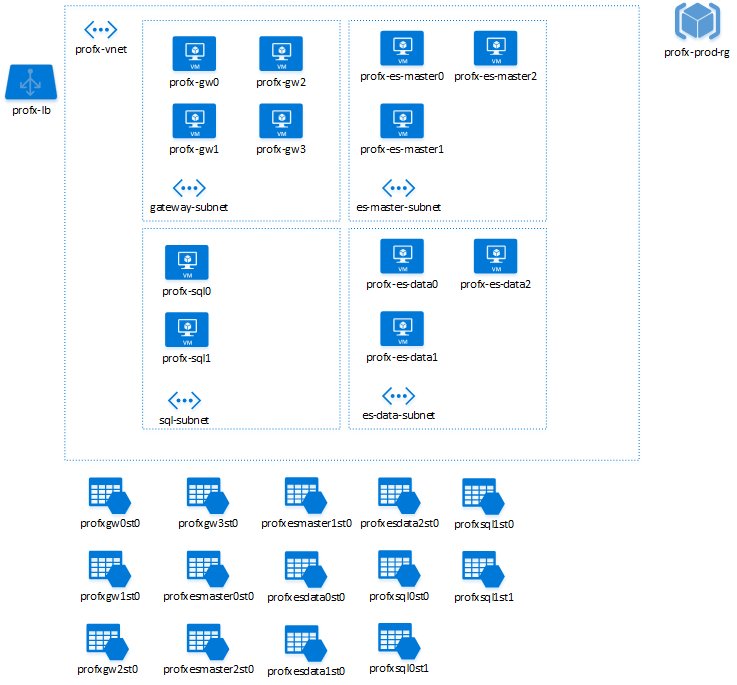
Task: Select the profxgw1st0 storage icon
Action: (110, 569)
